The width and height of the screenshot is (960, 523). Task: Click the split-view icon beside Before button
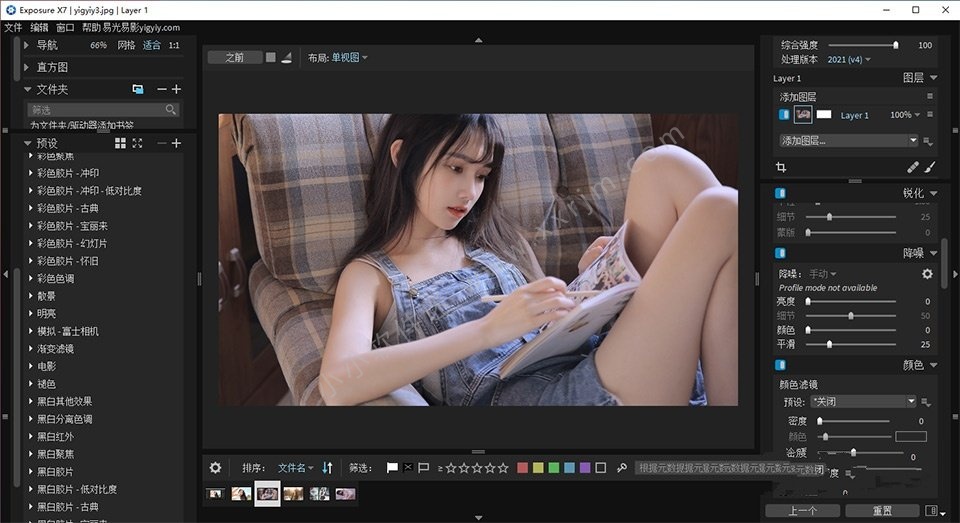coord(287,58)
